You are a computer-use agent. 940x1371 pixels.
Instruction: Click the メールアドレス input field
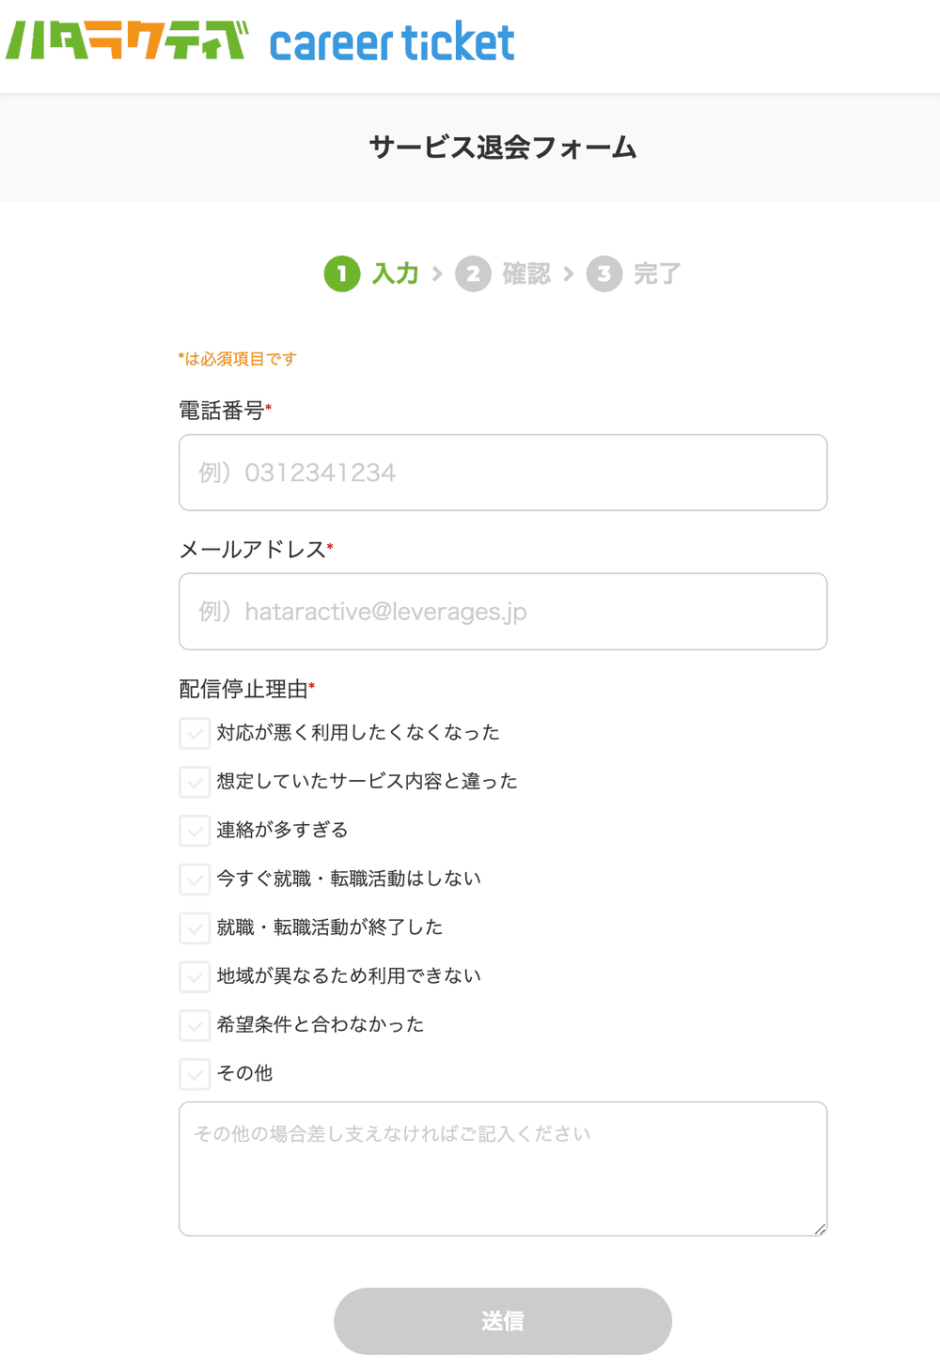(x=503, y=611)
